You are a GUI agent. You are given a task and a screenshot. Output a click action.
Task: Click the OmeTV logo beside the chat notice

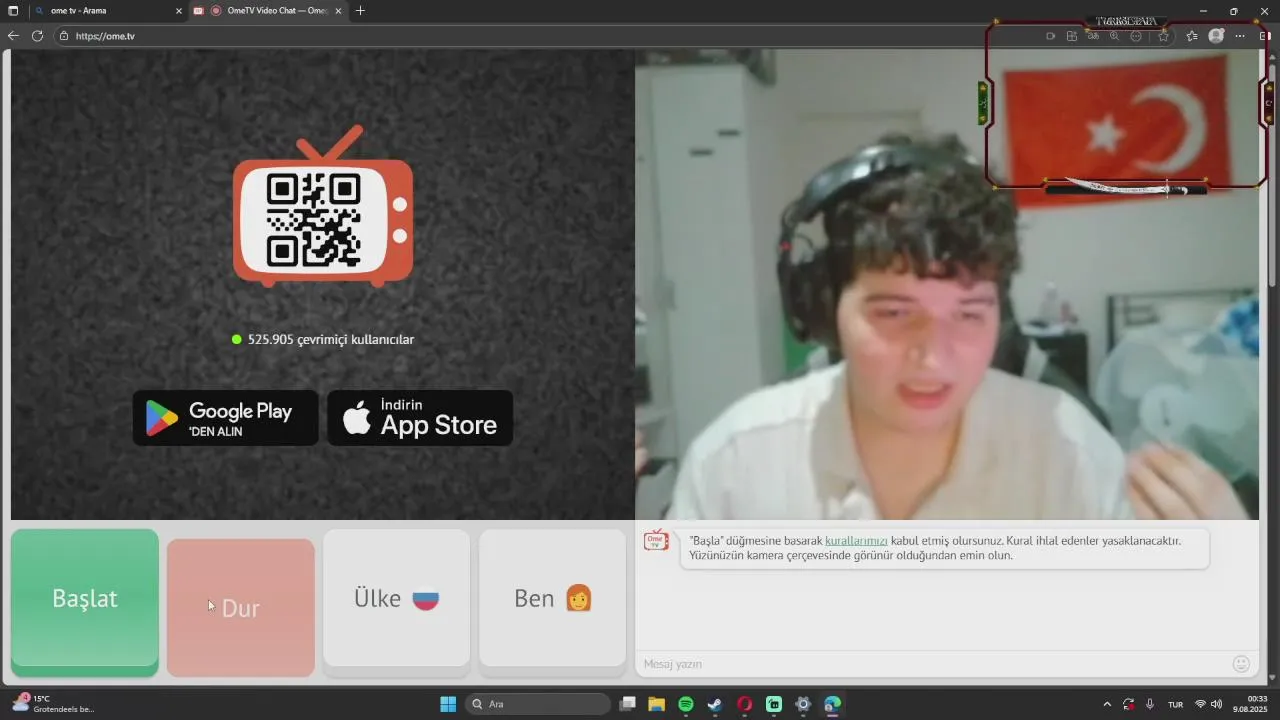point(656,540)
